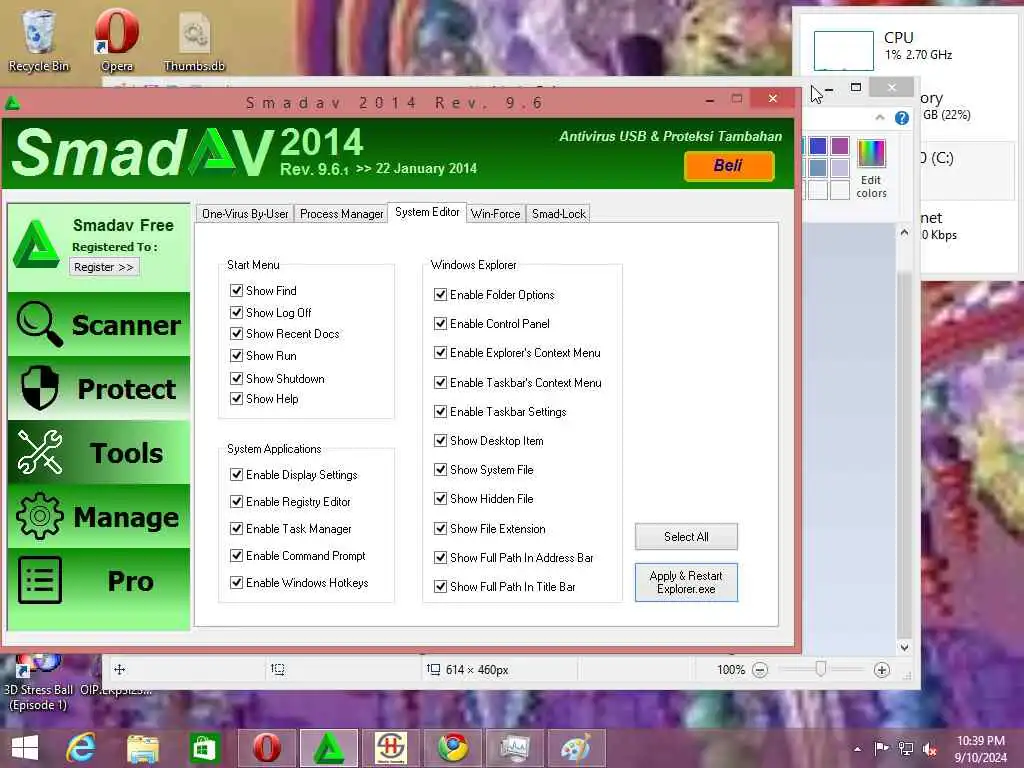Open Recycle Bin on the desktop
This screenshot has height=768, width=1024.
pyautogui.click(x=39, y=40)
